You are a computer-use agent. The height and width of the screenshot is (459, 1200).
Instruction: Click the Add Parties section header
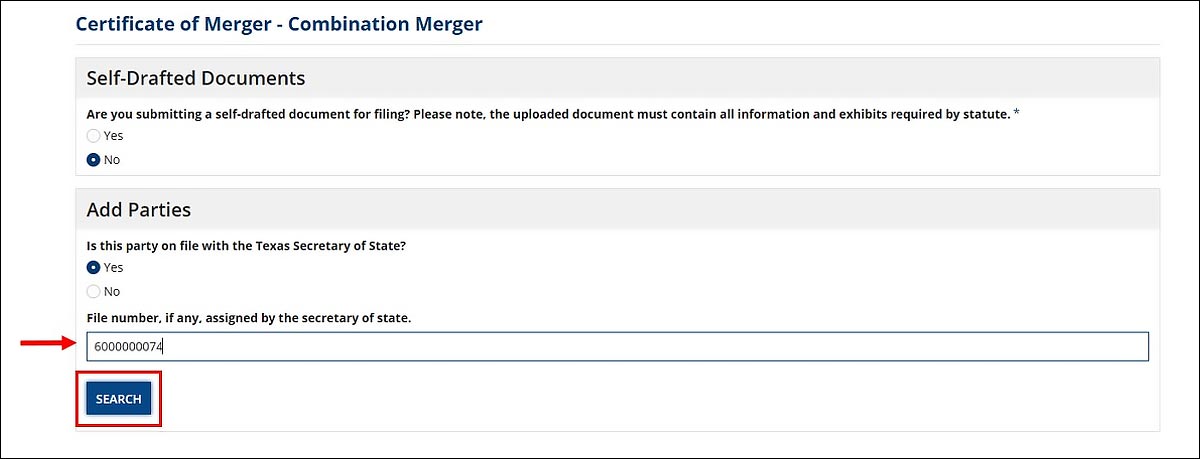pos(139,210)
